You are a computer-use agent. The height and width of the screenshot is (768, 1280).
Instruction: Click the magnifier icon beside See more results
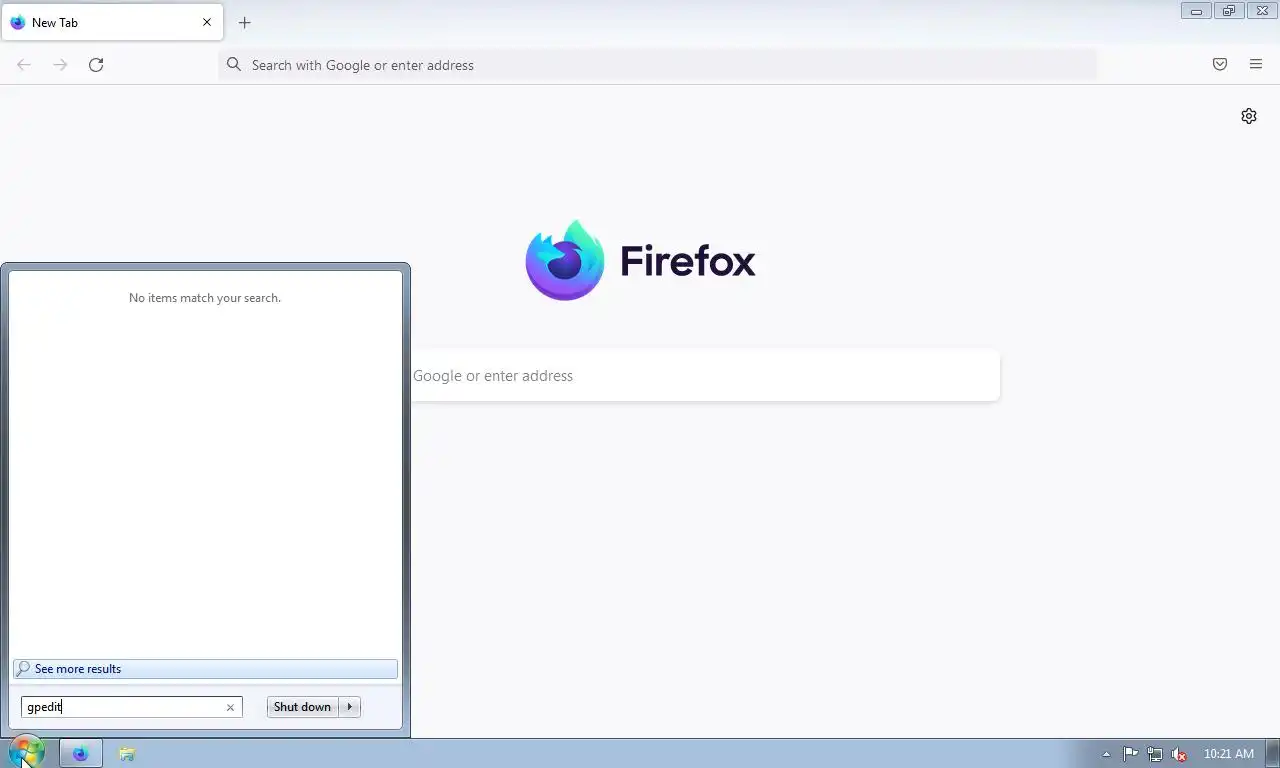tap(23, 669)
